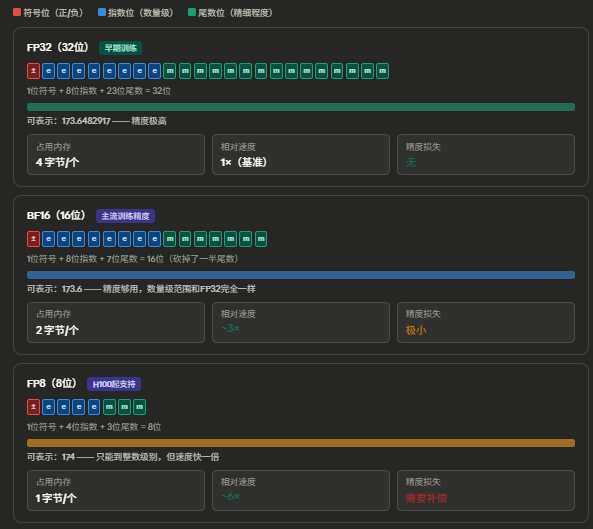Click the FP8 相对速度 ~6× card
This screenshot has height=529, width=593.
301,490
